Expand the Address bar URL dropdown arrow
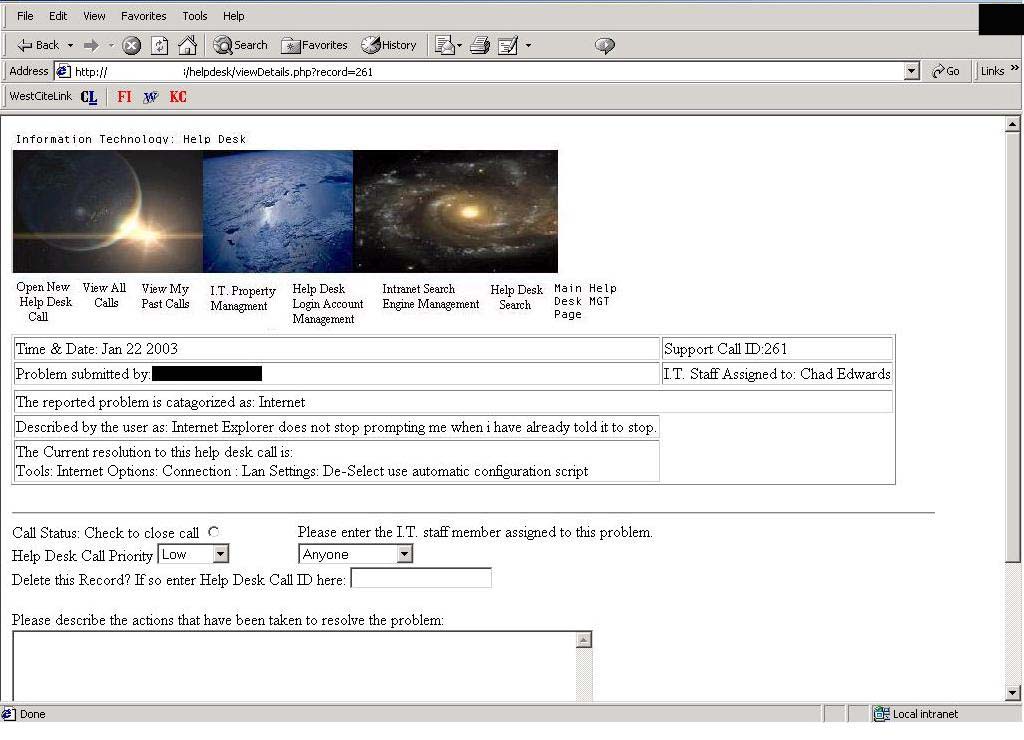 911,71
